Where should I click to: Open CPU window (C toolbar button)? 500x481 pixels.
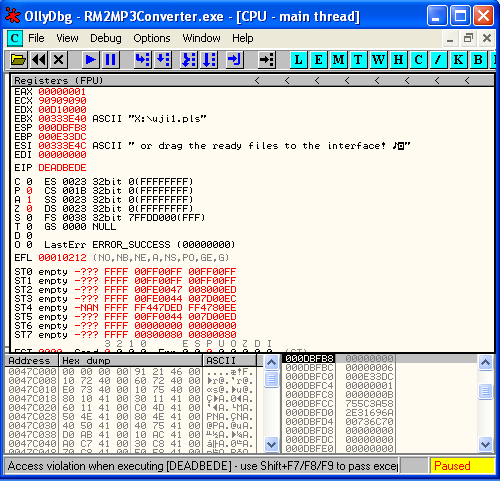pos(419,60)
